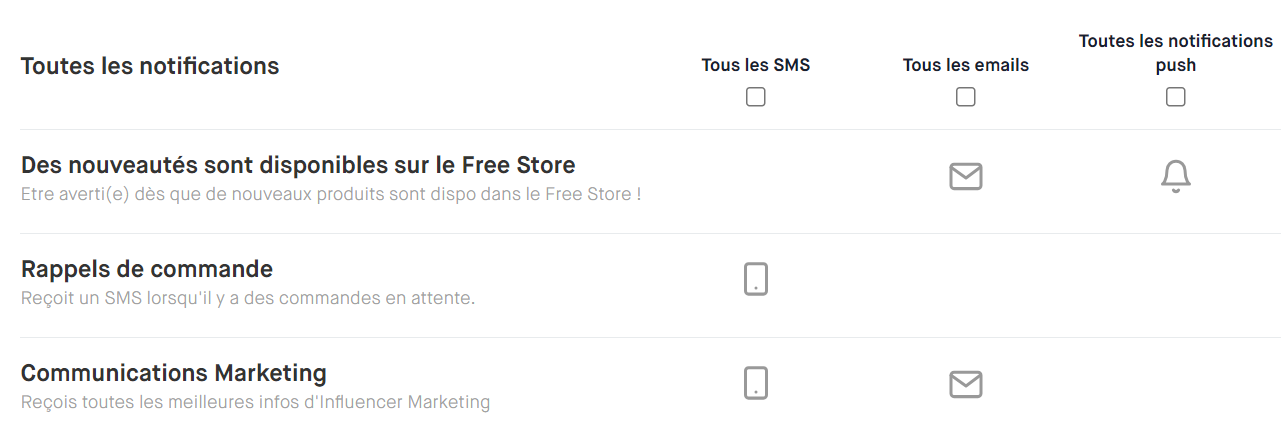Image resolution: width=1283 pixels, height=427 pixels.
Task: Tick the Toutes les notifications push checkbox
Action: click(x=1176, y=98)
